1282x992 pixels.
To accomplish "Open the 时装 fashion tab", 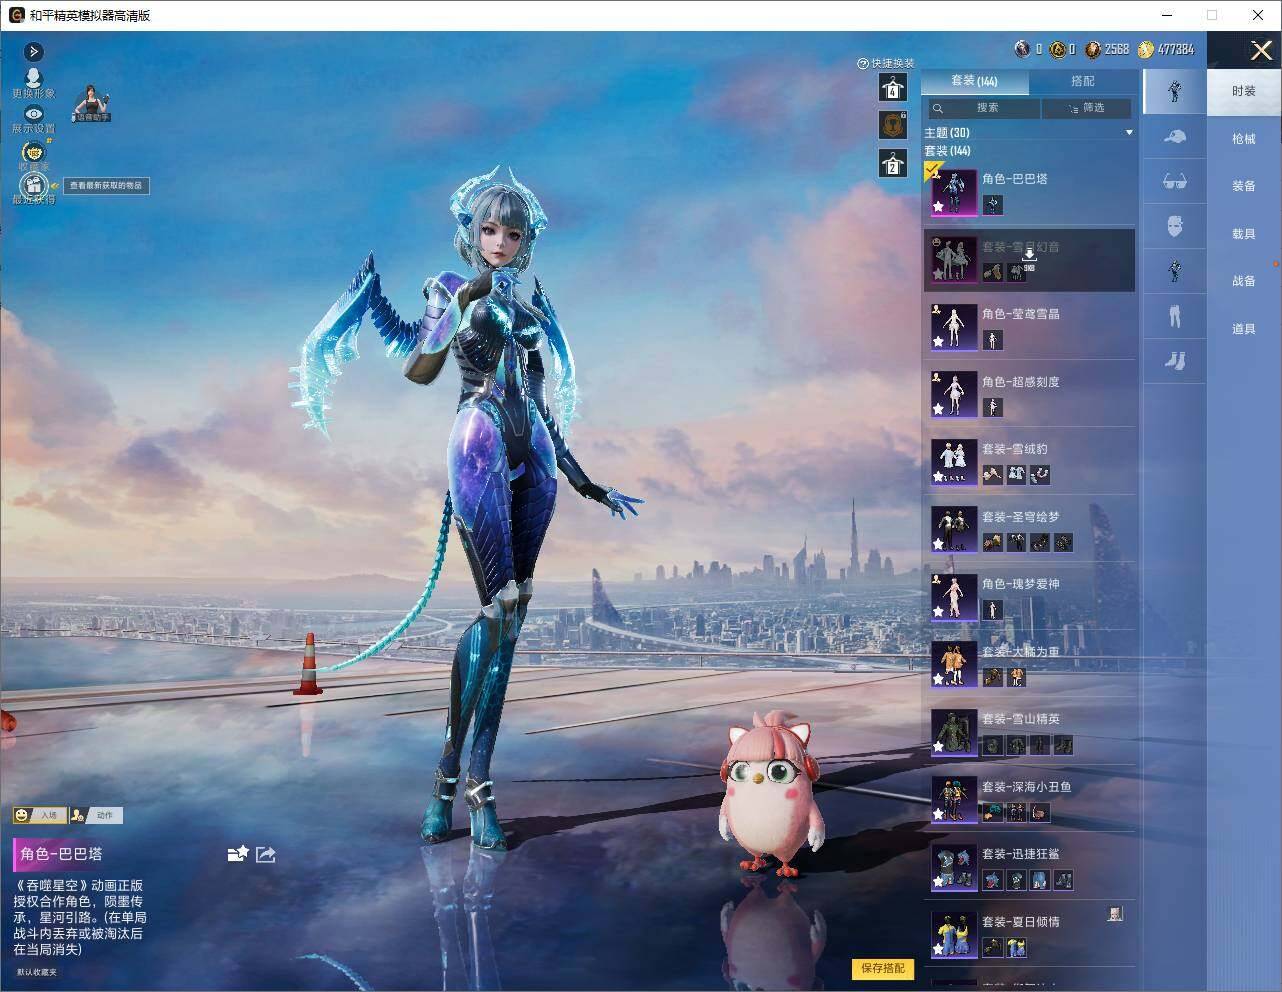I will pos(1244,91).
